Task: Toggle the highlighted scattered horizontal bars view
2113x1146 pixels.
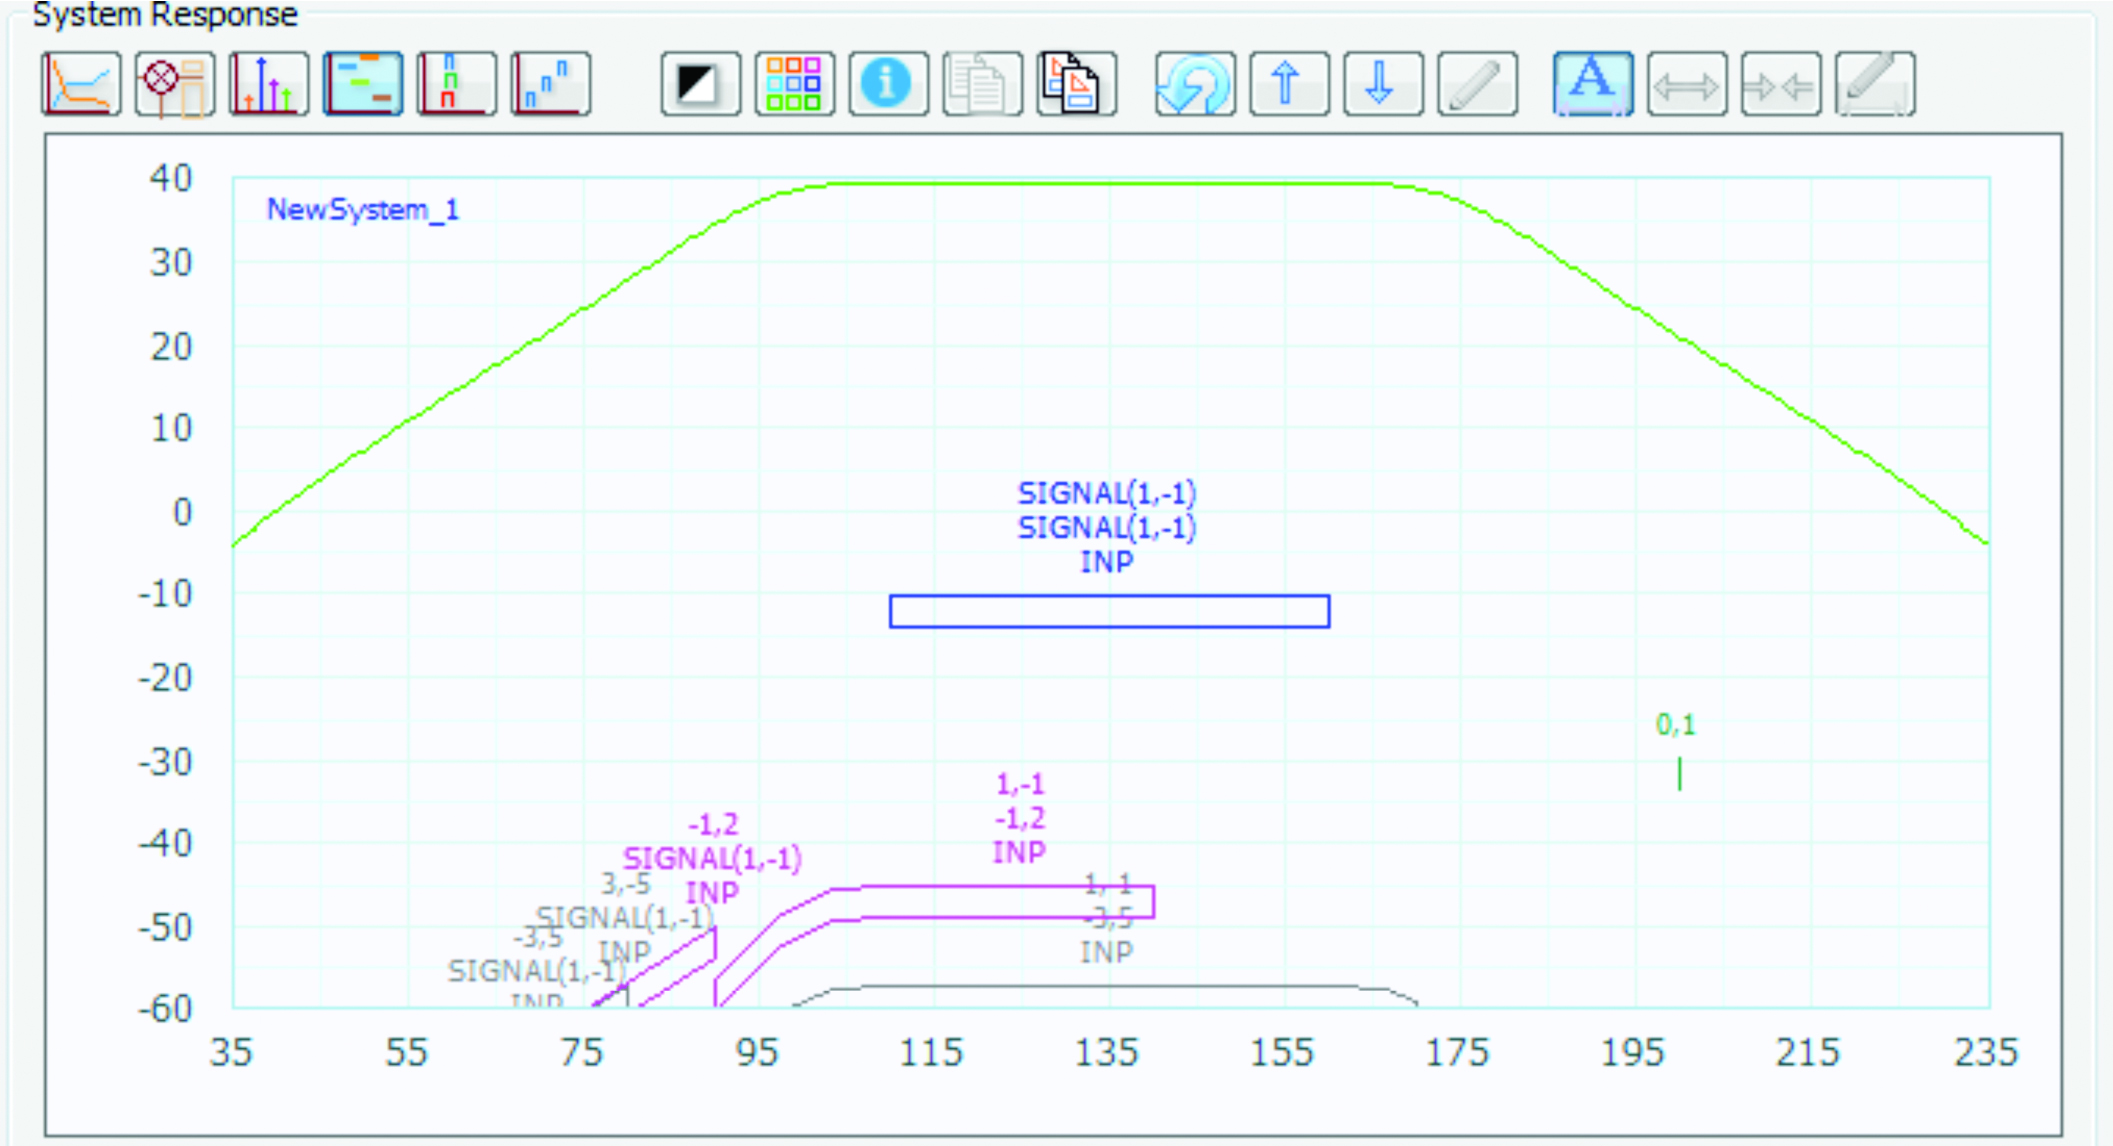Action: click(363, 84)
